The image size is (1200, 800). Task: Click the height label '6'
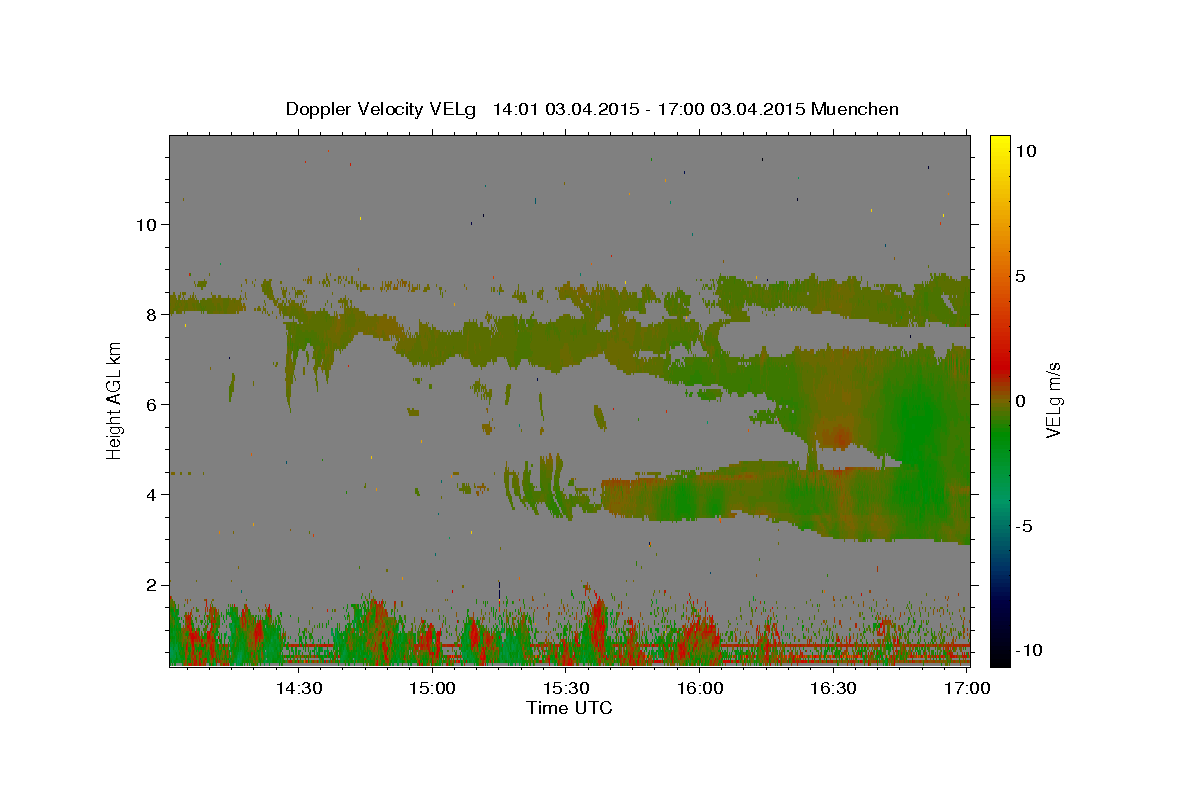coord(151,404)
